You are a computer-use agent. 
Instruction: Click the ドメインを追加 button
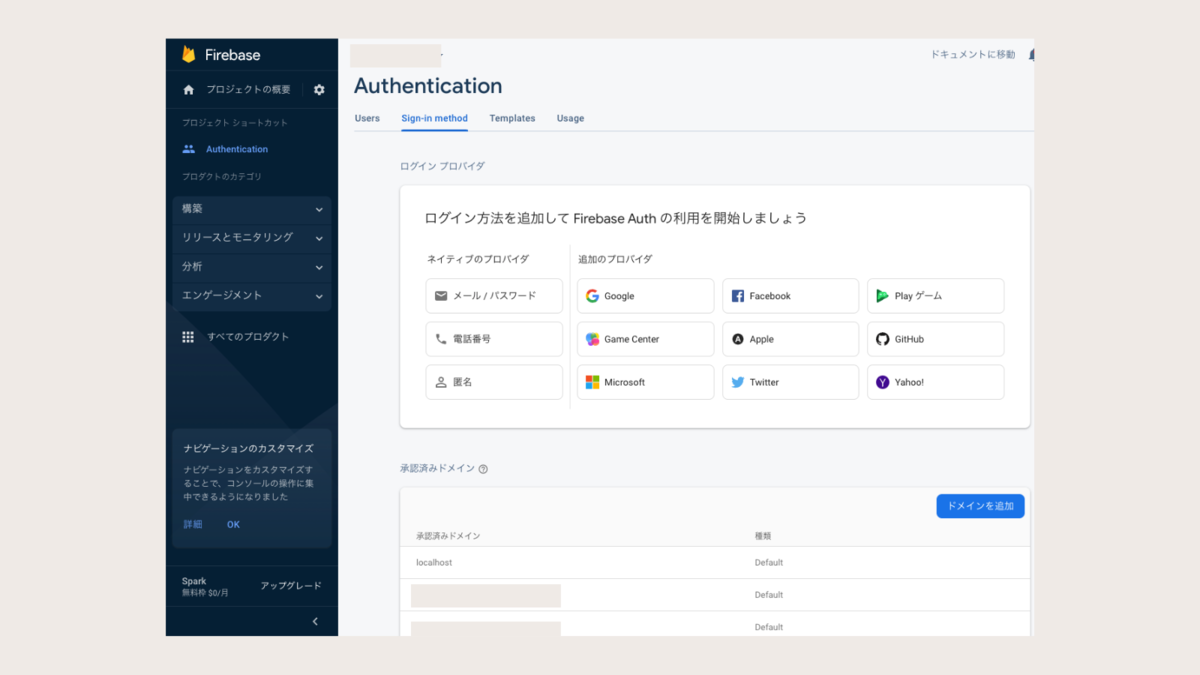tap(980, 506)
